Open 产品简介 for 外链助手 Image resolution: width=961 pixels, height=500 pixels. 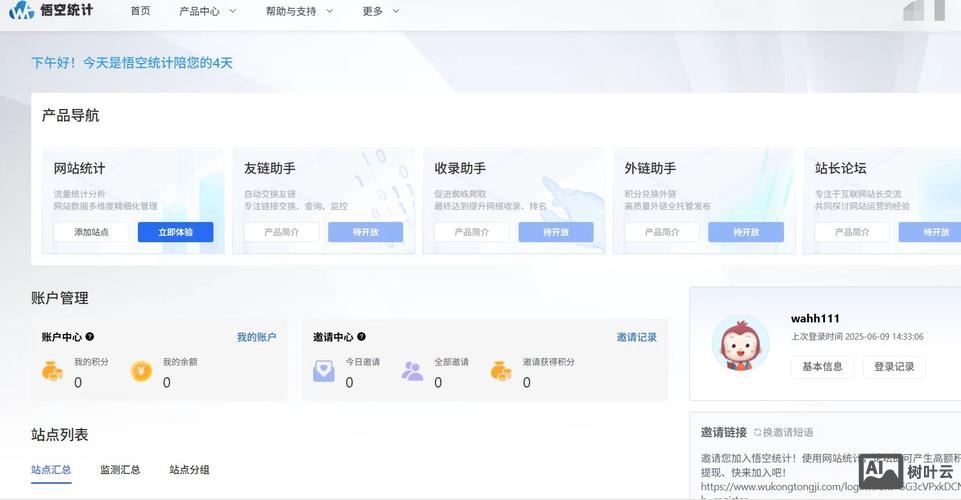[662, 232]
